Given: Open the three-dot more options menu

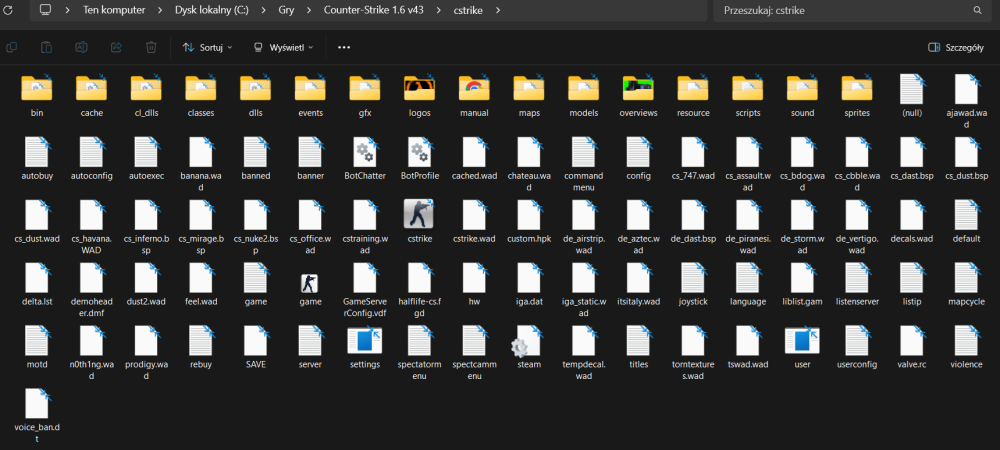Looking at the screenshot, I should (344, 47).
